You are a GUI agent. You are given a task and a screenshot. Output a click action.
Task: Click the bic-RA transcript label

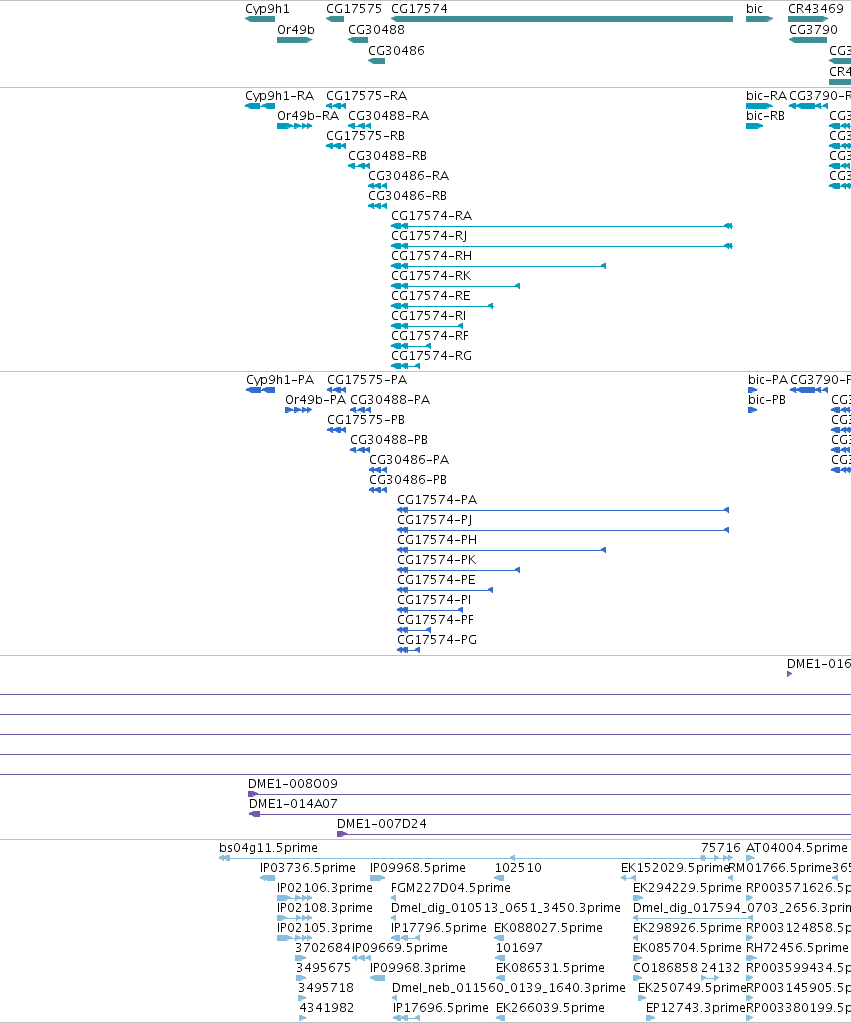[x=766, y=96]
